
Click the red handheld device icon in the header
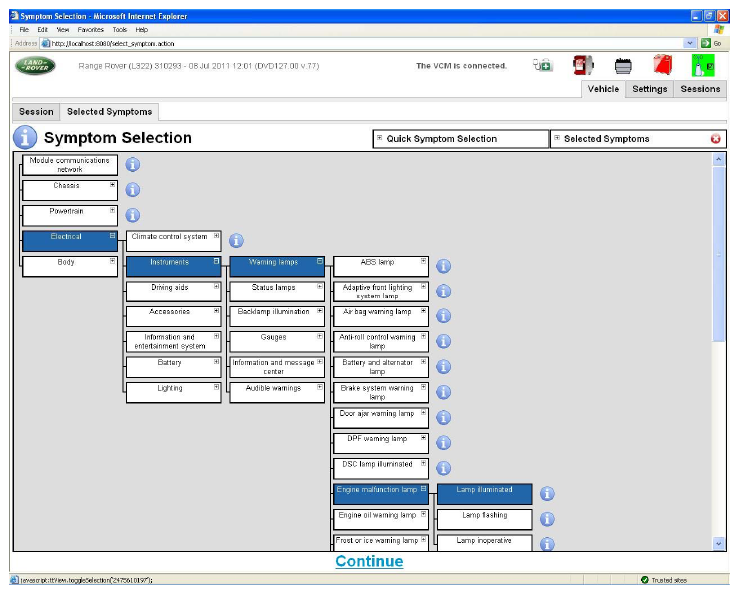point(583,65)
